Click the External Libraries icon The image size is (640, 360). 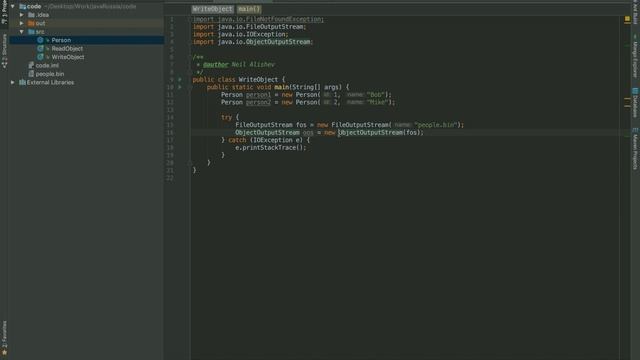click(x=22, y=82)
